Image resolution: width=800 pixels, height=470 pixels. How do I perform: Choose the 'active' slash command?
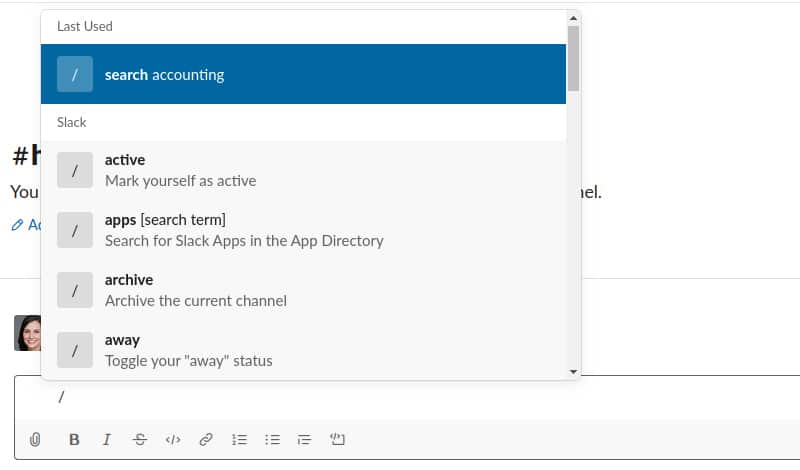[x=303, y=170]
